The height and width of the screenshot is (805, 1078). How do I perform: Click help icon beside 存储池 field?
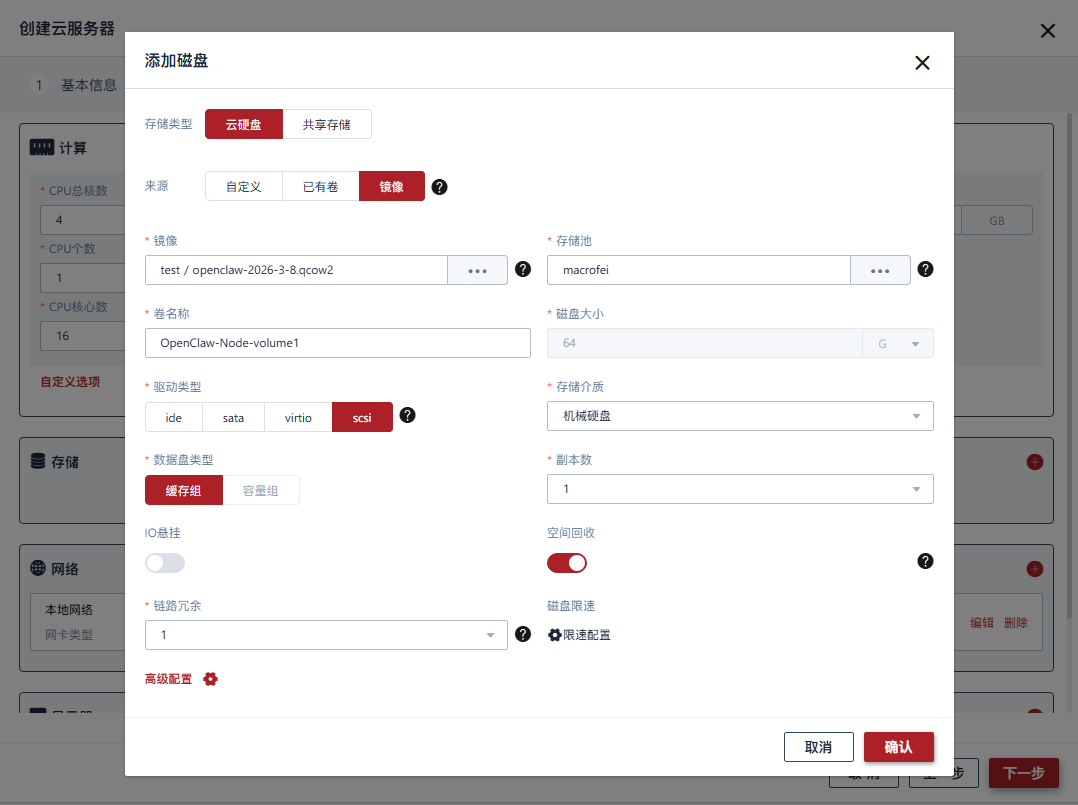(925, 269)
